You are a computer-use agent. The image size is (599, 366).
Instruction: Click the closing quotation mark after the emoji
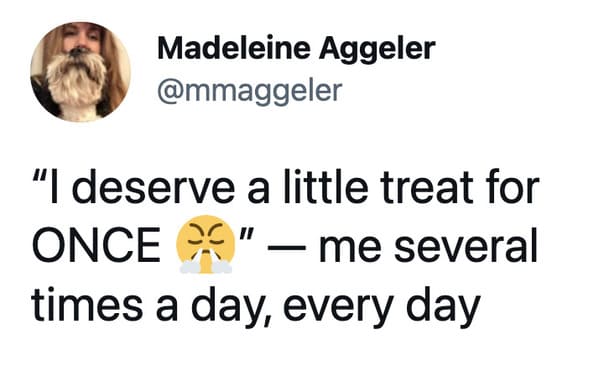[x=247, y=234]
